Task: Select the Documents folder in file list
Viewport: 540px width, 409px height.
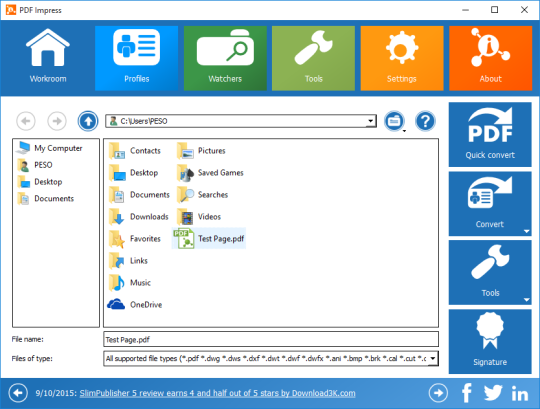Action: click(x=139, y=195)
